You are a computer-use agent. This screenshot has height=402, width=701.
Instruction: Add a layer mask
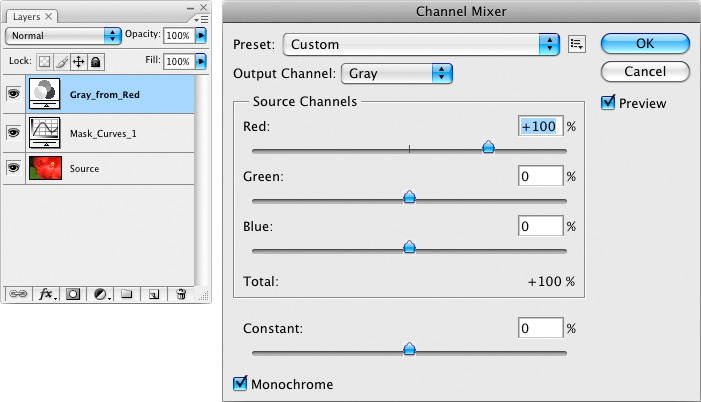point(73,295)
